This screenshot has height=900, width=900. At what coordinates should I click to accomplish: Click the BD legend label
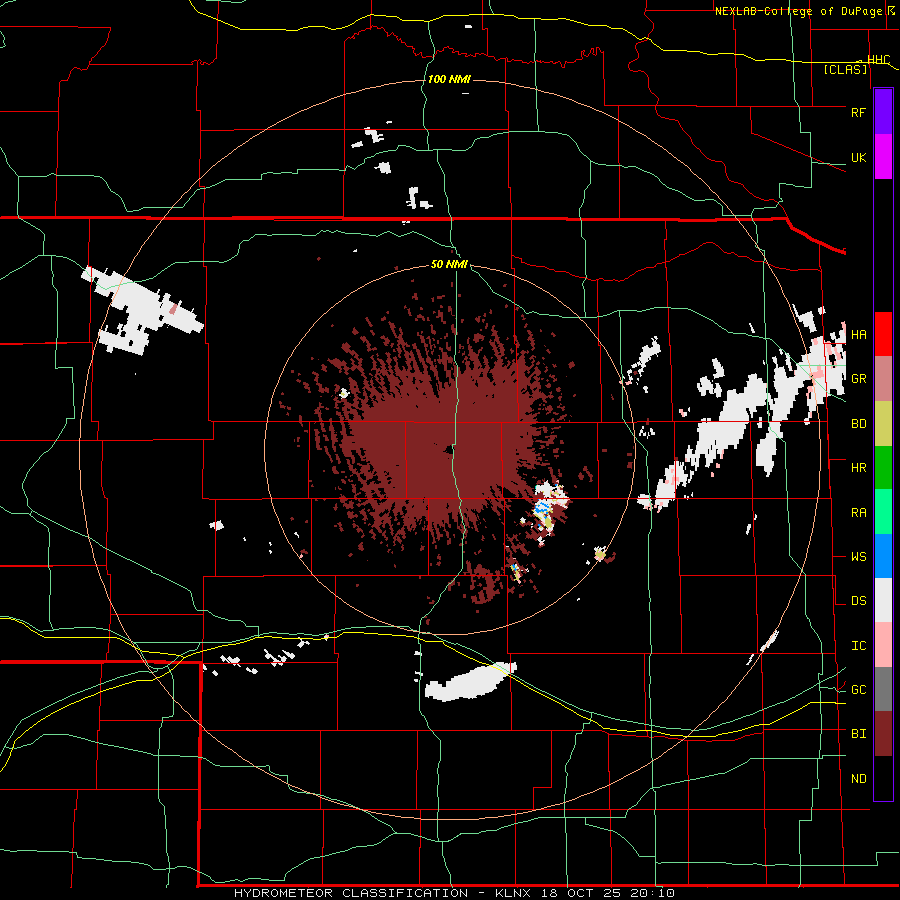click(x=858, y=424)
